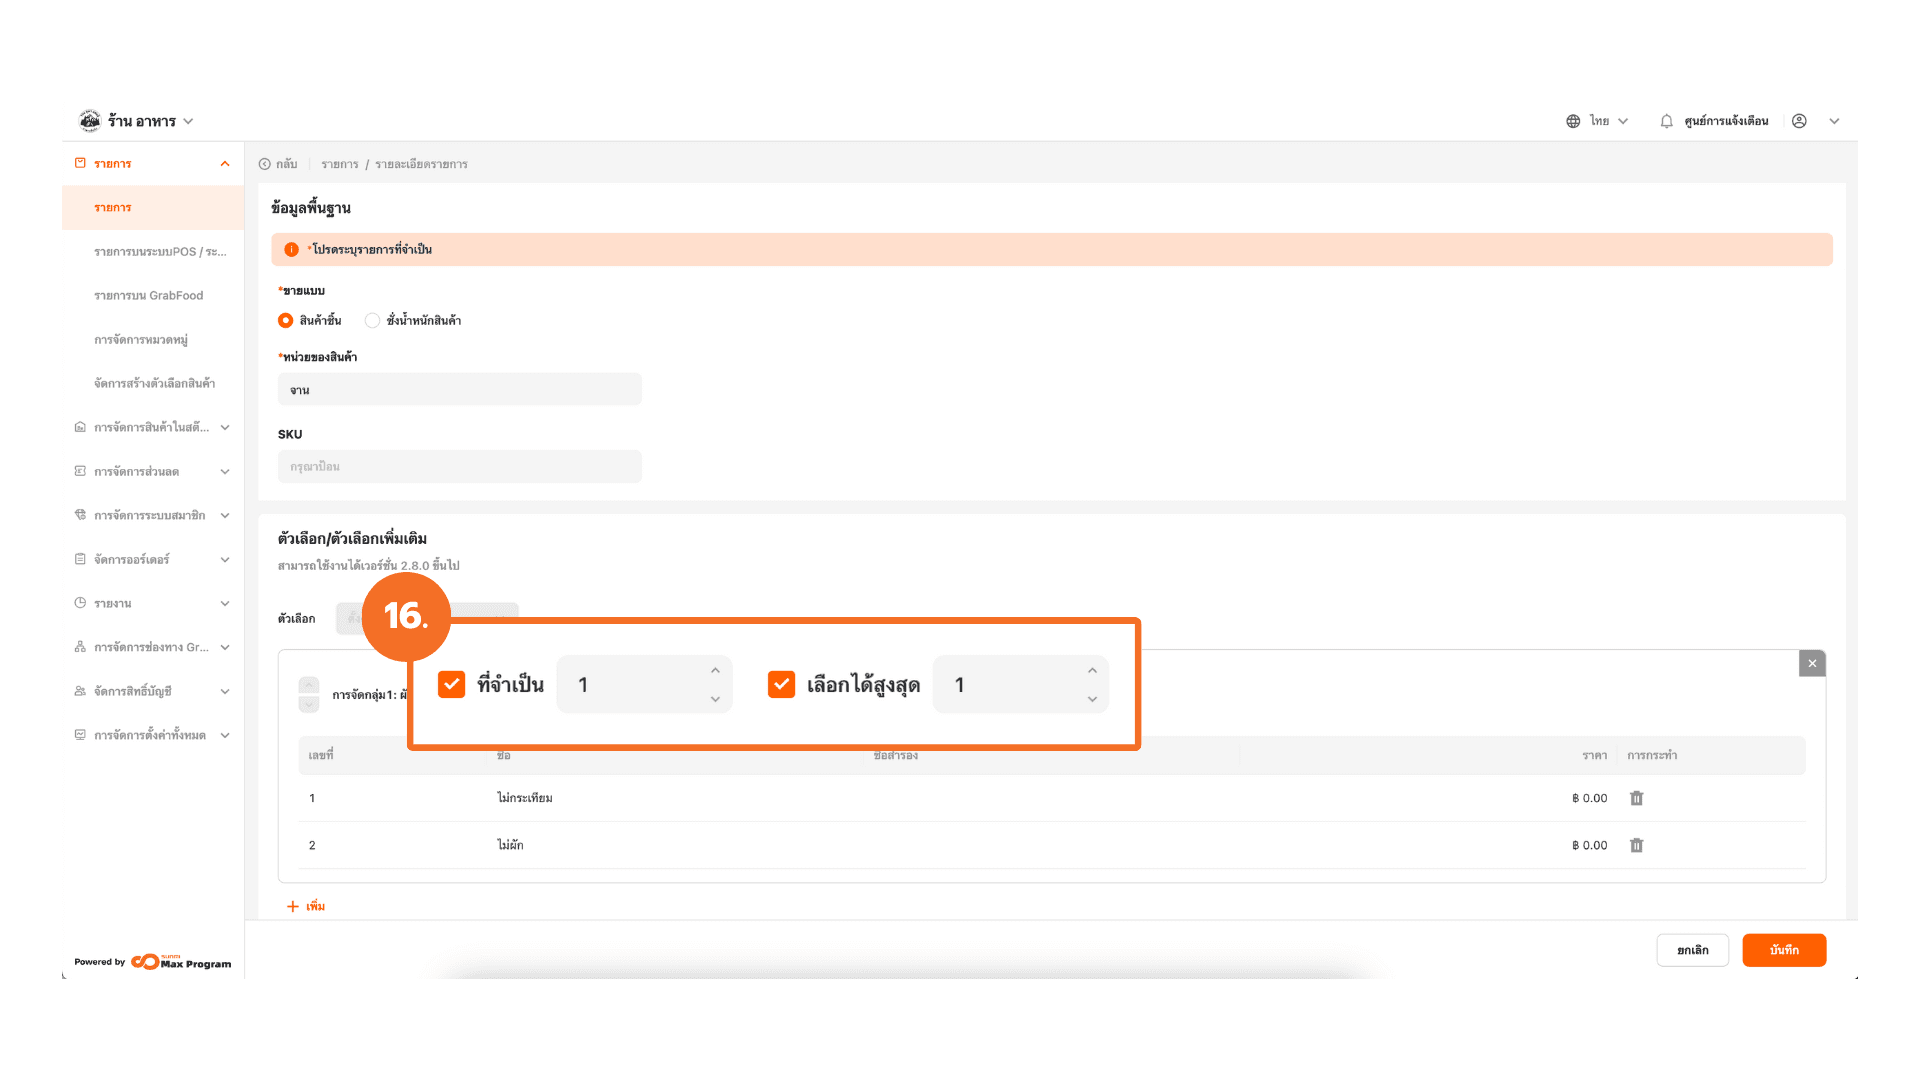Click the back arrow กลับ icon
This screenshot has height=1080, width=1920.
(x=265, y=164)
